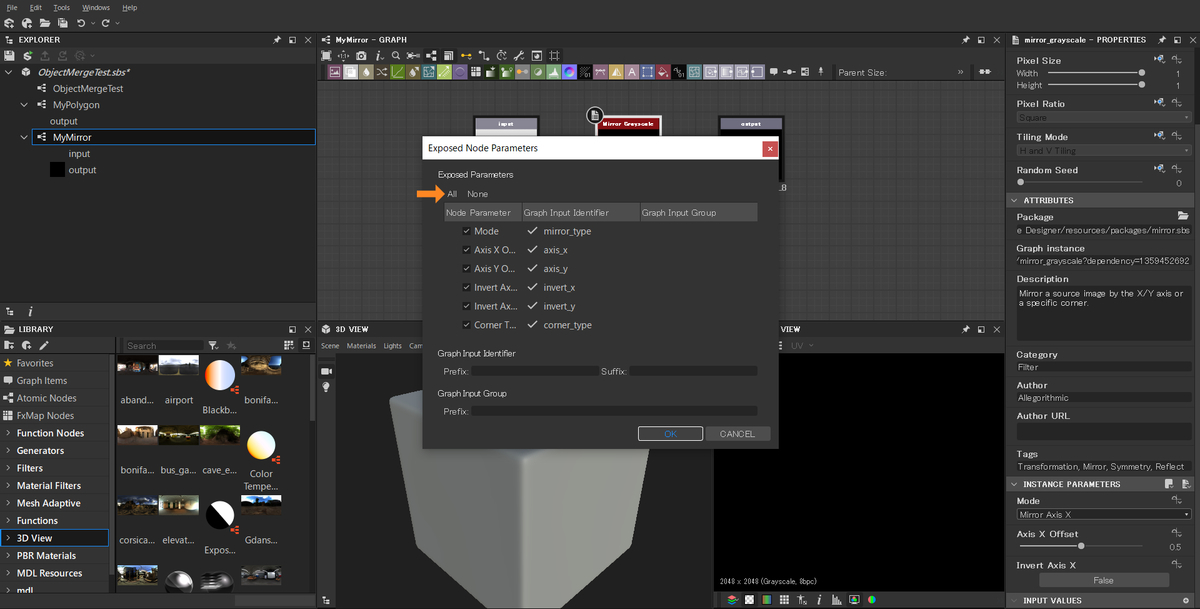Click the False button under Invert Axis X
The image size is (1200, 609).
click(1103, 581)
